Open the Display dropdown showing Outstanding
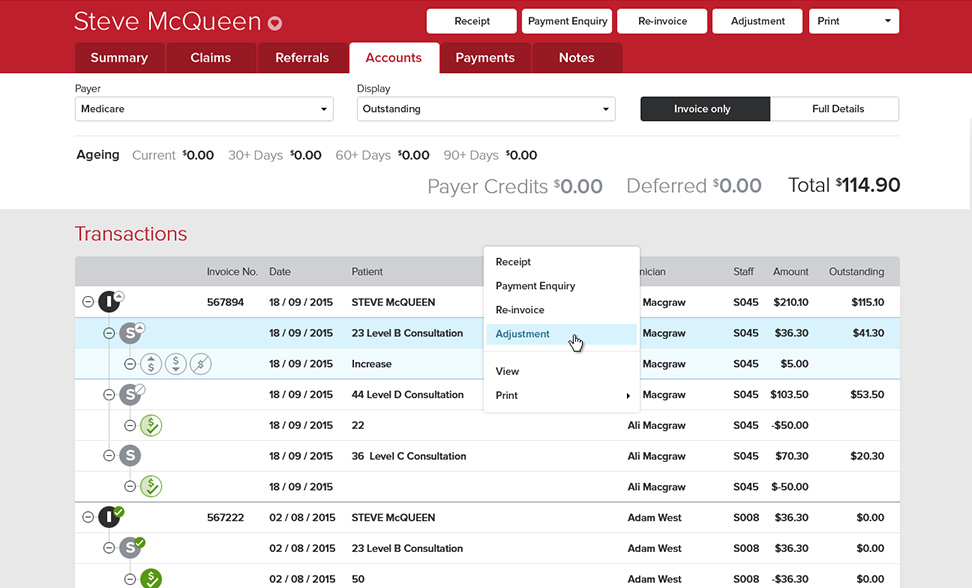Image resolution: width=972 pixels, height=588 pixels. (486, 109)
